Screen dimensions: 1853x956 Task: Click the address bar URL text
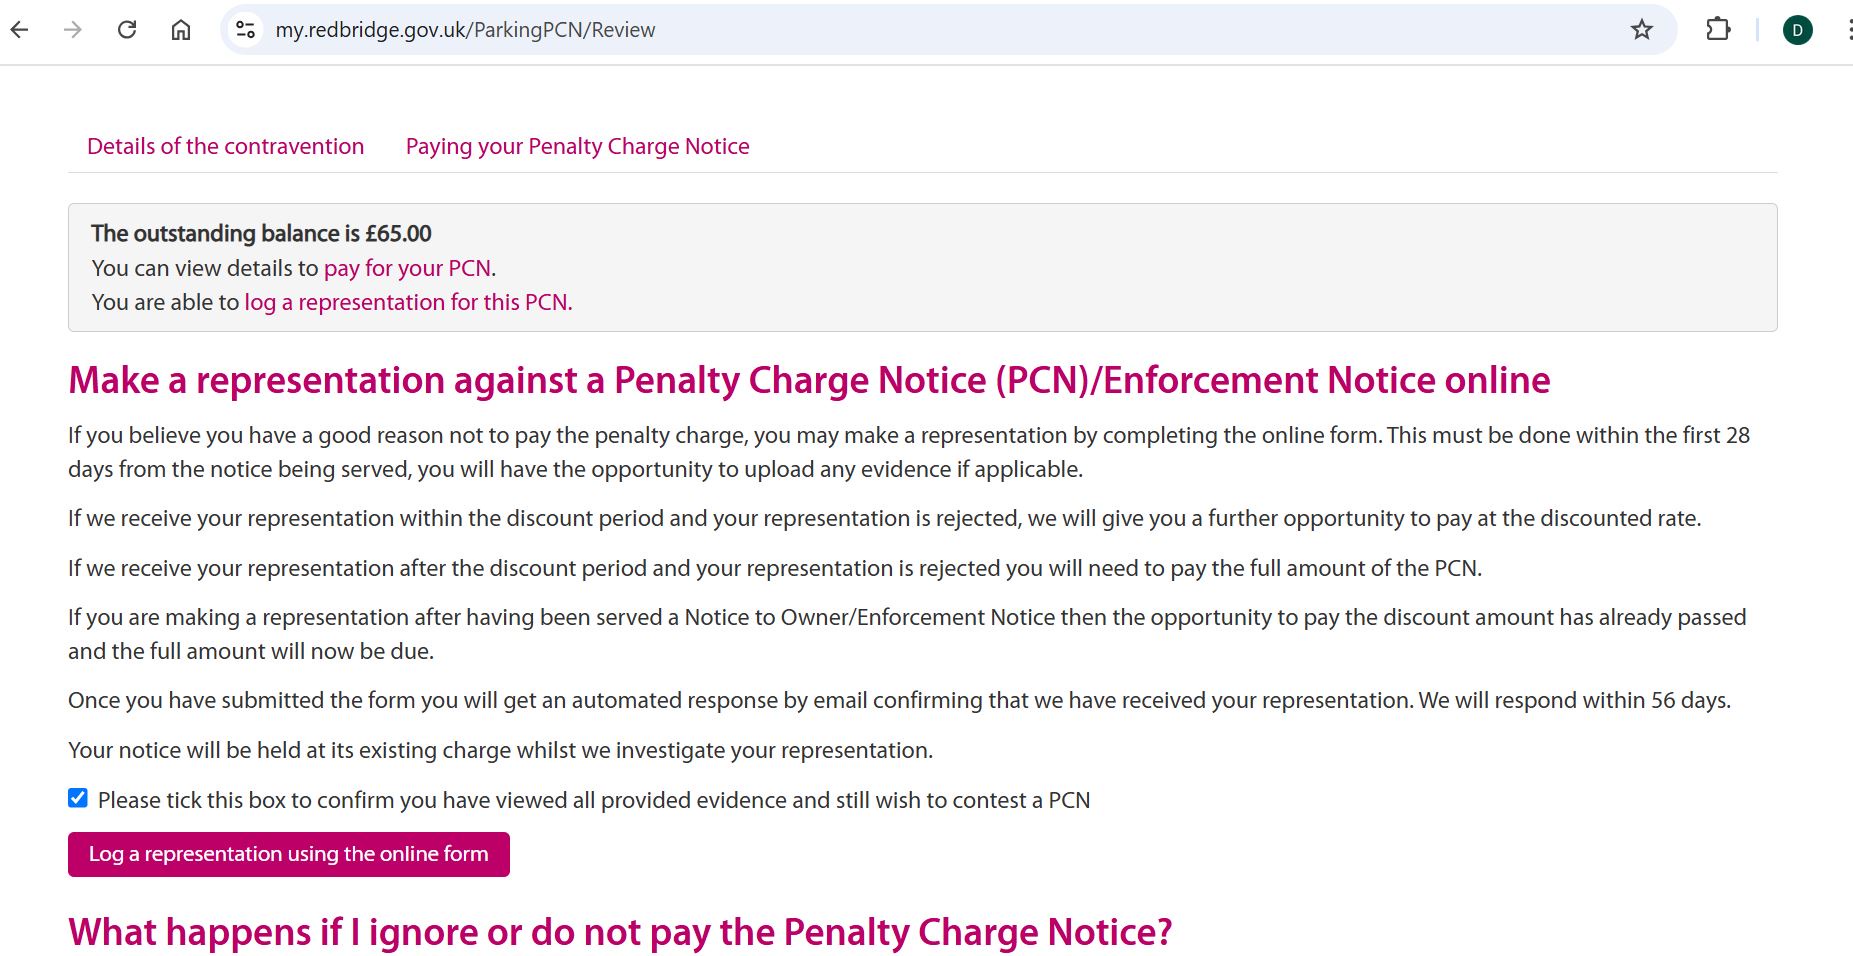click(465, 30)
